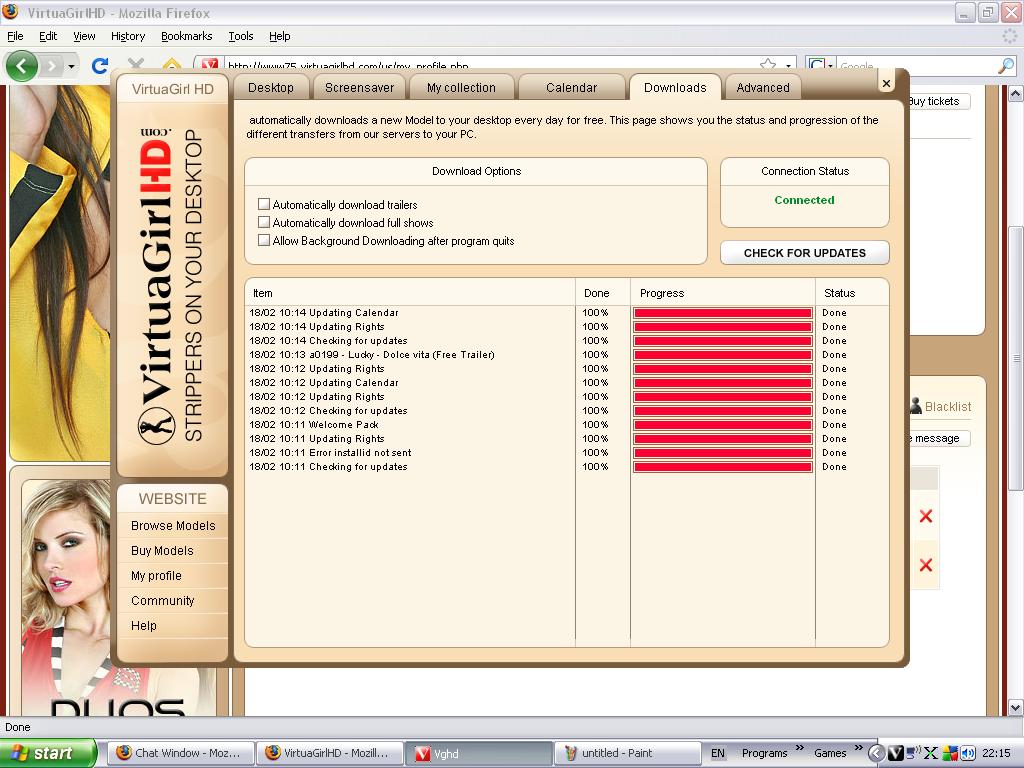The height and width of the screenshot is (768, 1024).
Task: Select the Downloads tab
Action: (675, 88)
